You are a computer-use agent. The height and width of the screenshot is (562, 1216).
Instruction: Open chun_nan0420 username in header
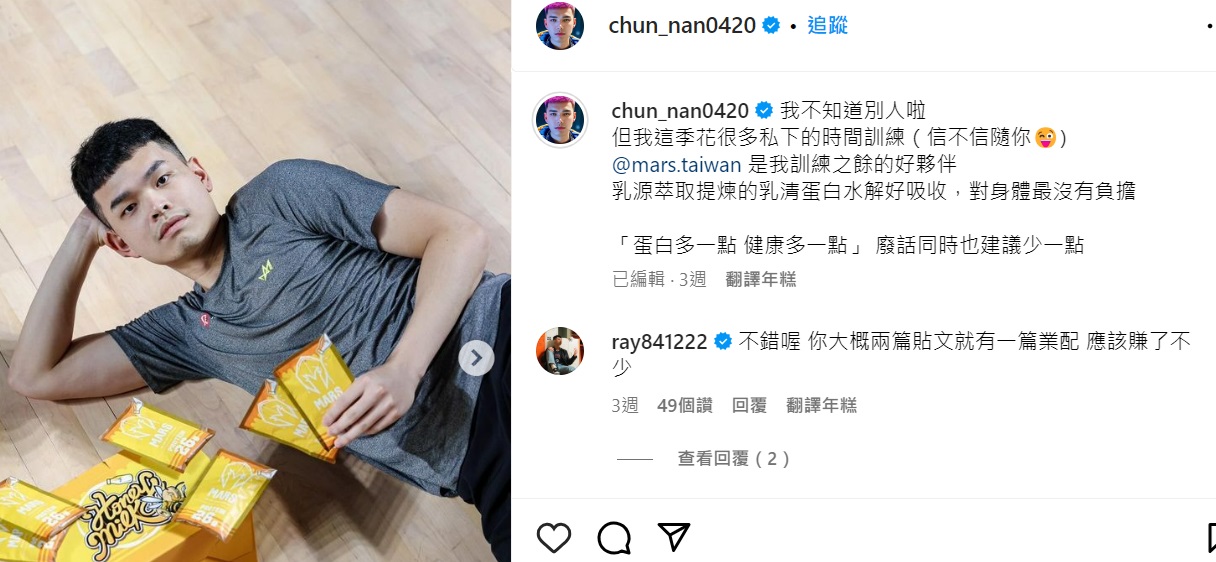682,26
